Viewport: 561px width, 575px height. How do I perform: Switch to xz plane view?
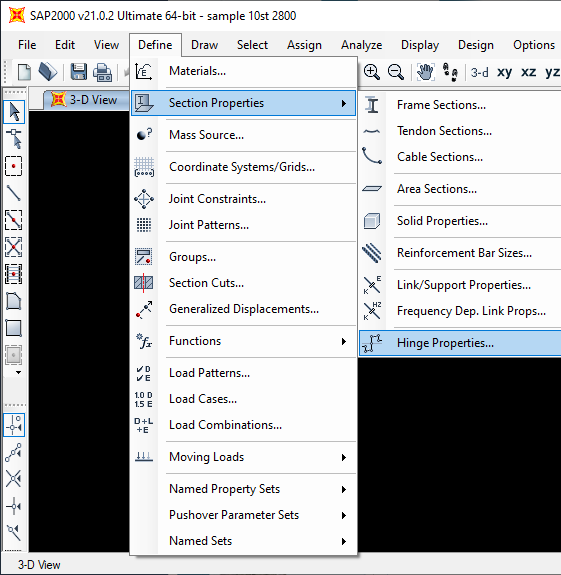point(528,72)
